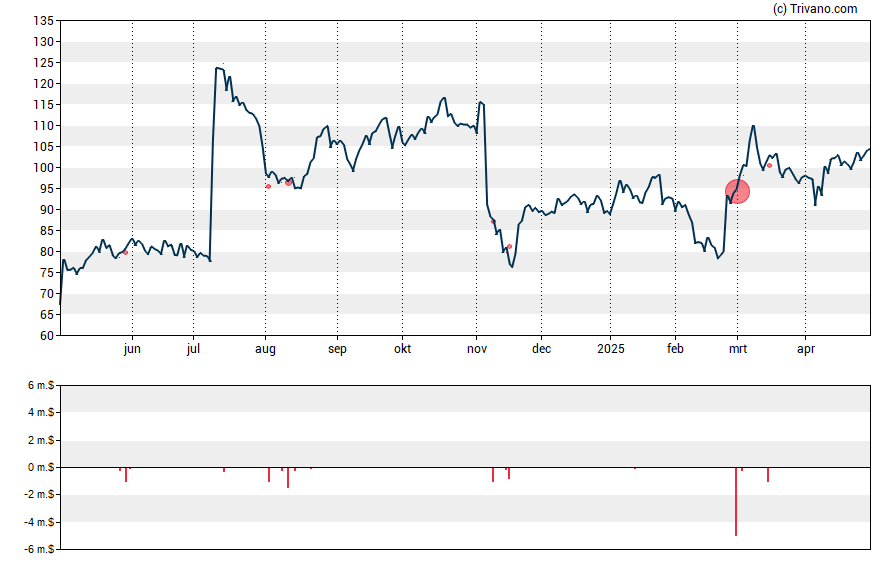Click the -4 m.$ volume axis label
Viewport: 888px width, 565px height.
pos(39,523)
